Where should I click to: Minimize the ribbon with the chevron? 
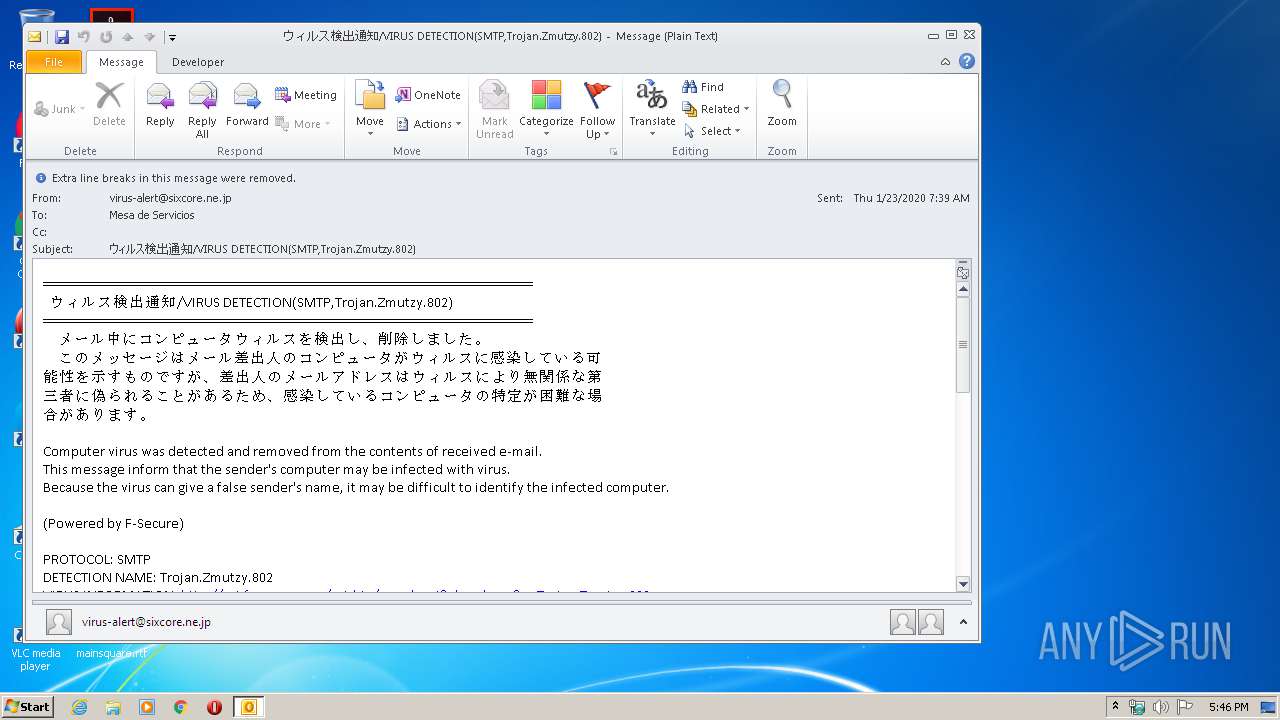[945, 62]
